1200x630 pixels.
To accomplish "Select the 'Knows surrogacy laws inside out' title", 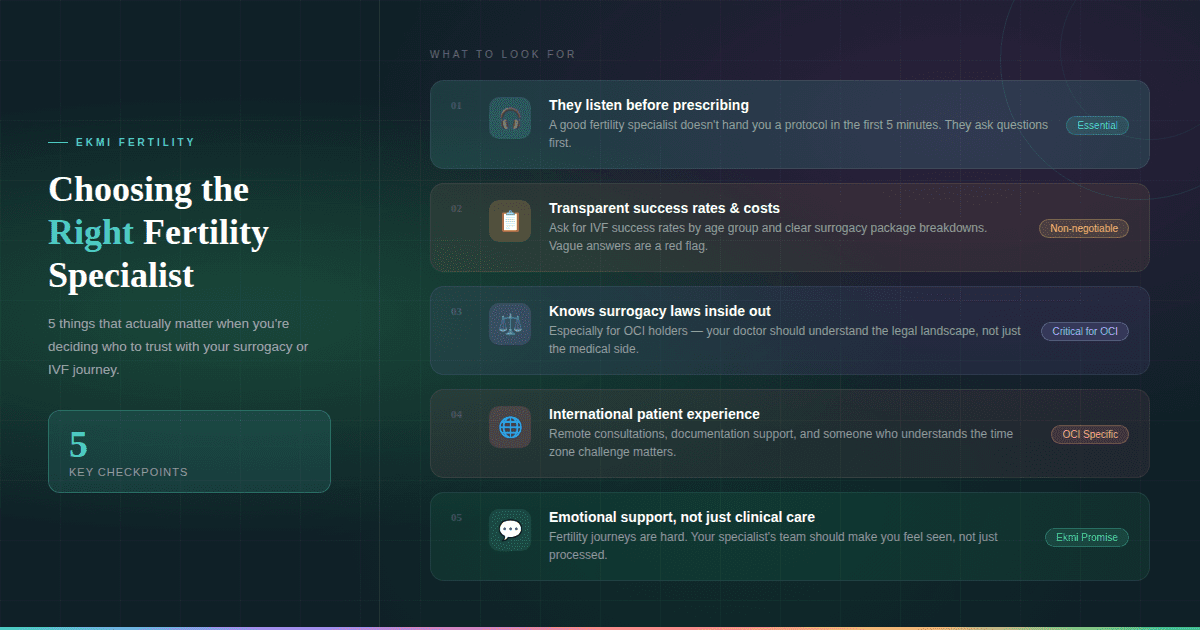I will point(659,311).
